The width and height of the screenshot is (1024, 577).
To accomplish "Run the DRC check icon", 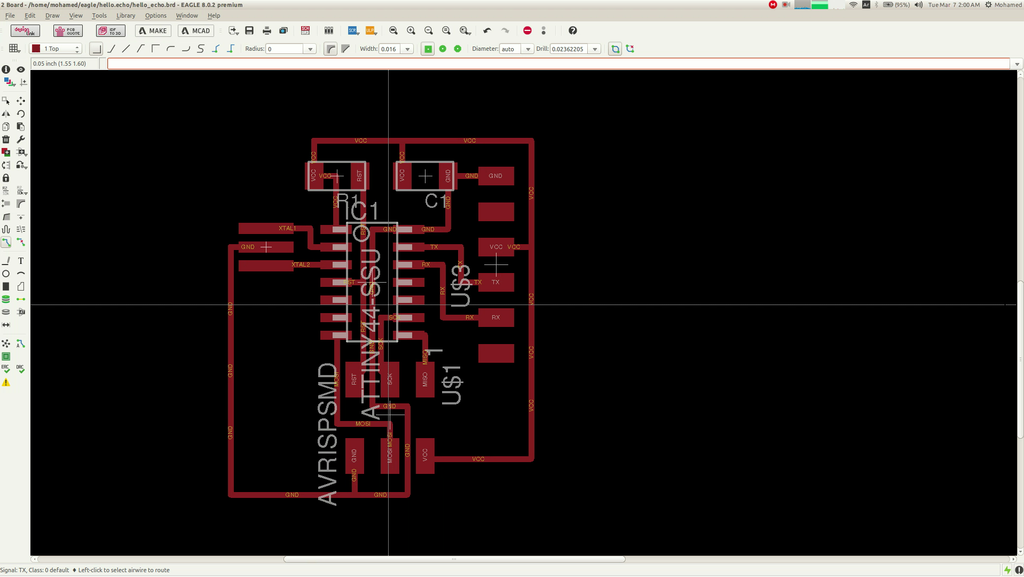I will (21, 369).
